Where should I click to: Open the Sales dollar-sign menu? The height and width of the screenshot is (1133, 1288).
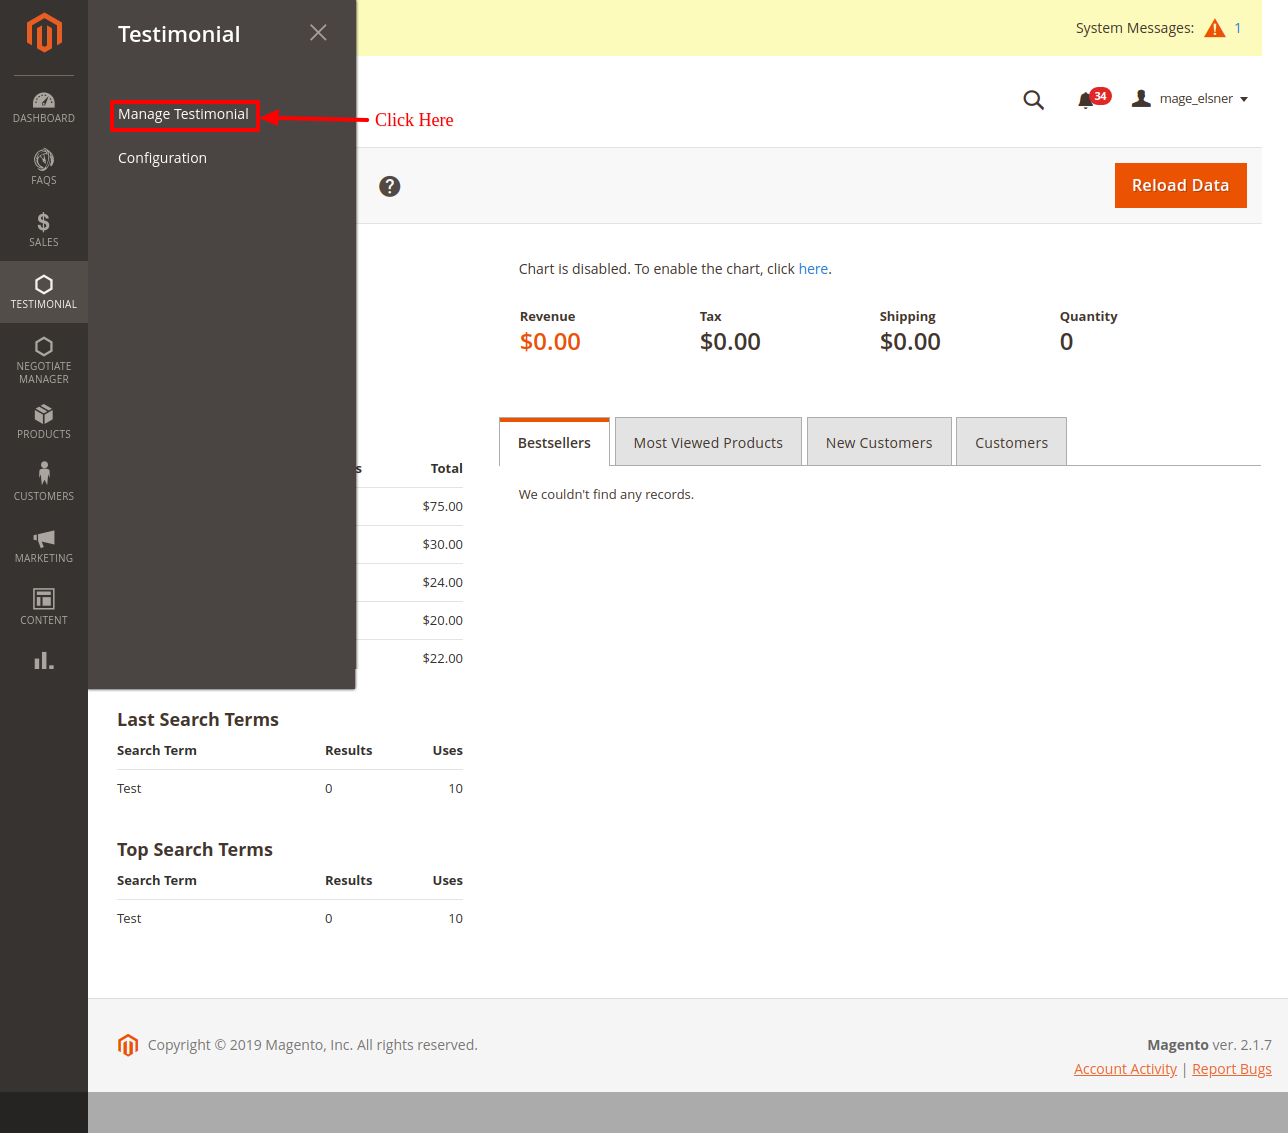coord(44,229)
